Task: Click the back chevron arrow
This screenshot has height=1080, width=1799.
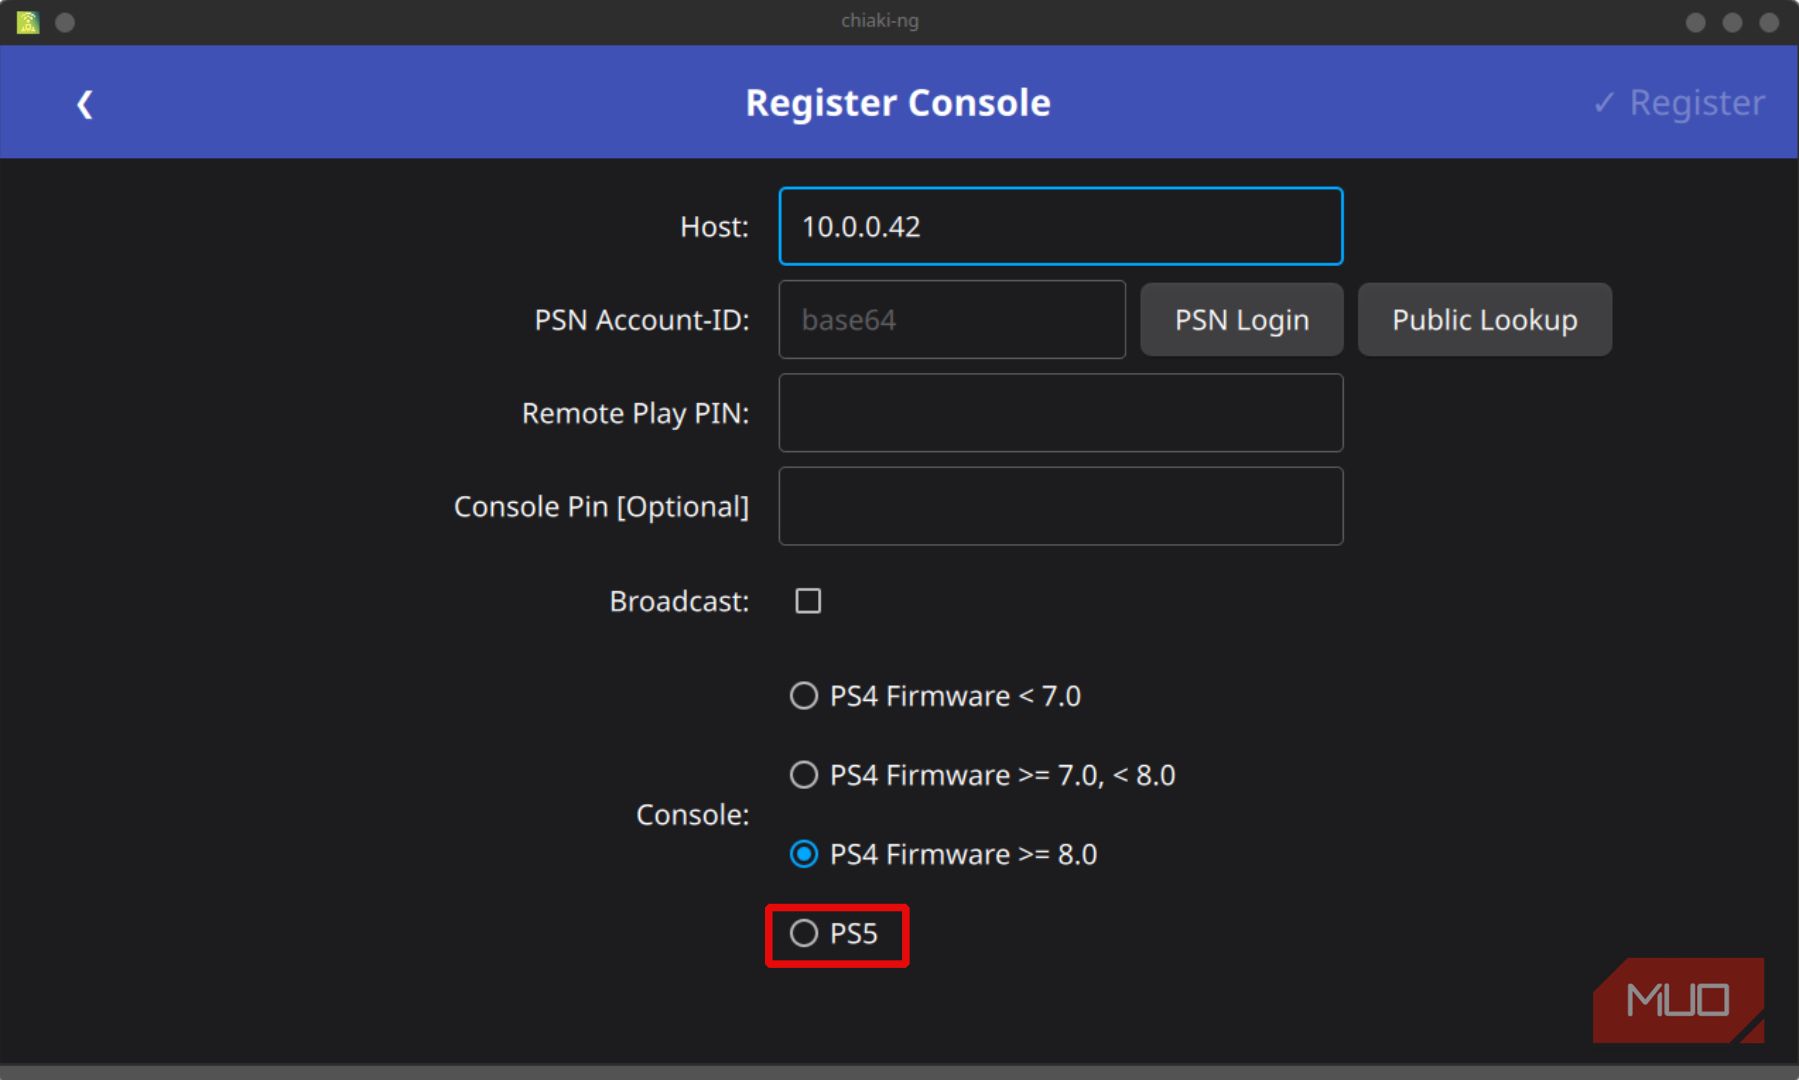Action: click(85, 103)
